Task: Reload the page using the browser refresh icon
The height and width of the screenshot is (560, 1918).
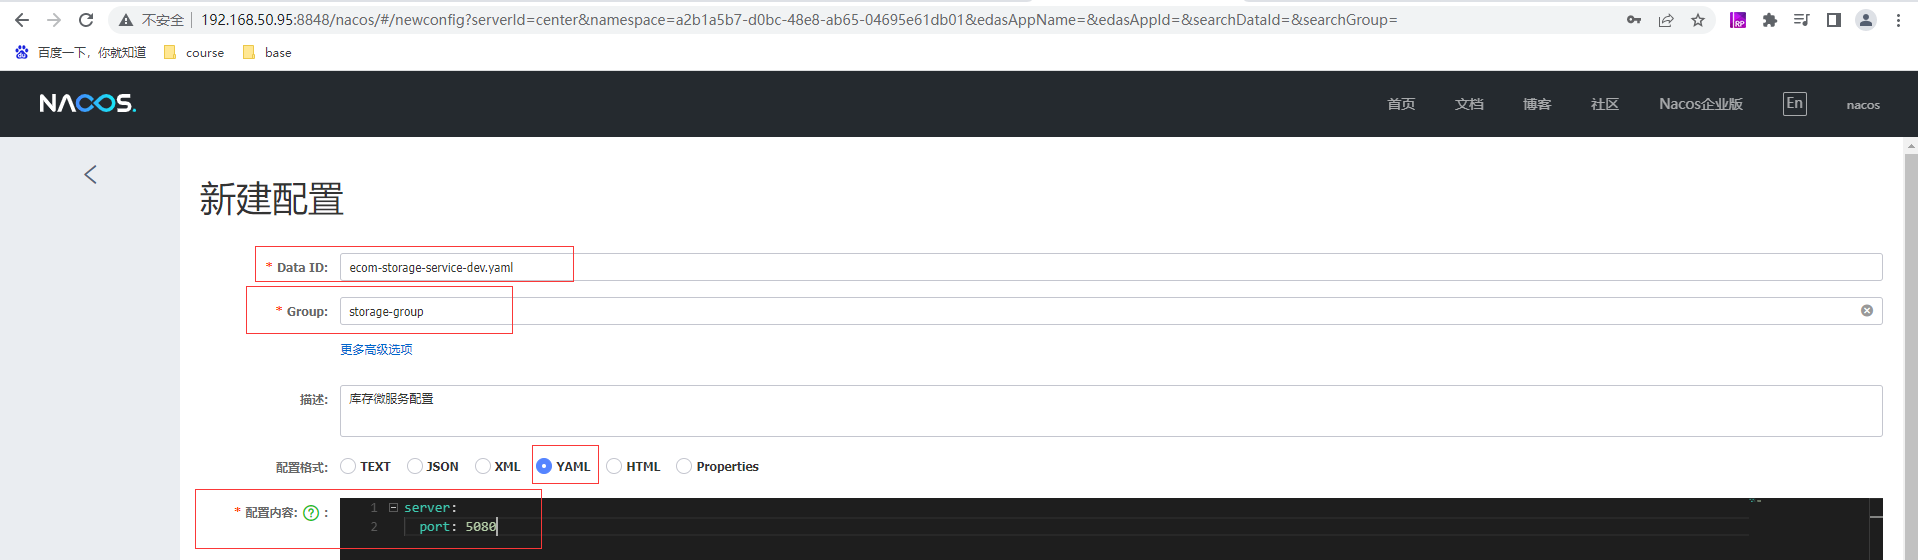Action: coord(86,20)
